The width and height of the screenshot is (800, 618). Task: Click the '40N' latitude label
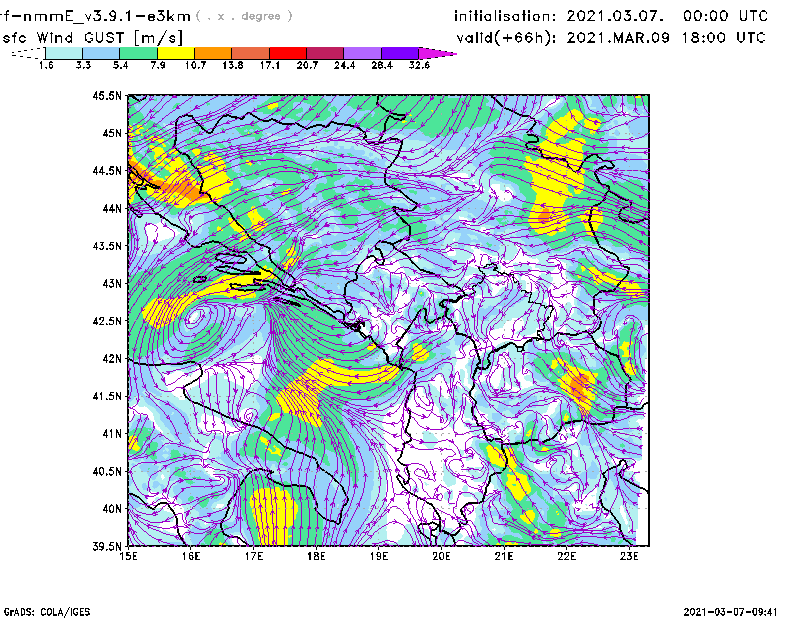click(112, 508)
